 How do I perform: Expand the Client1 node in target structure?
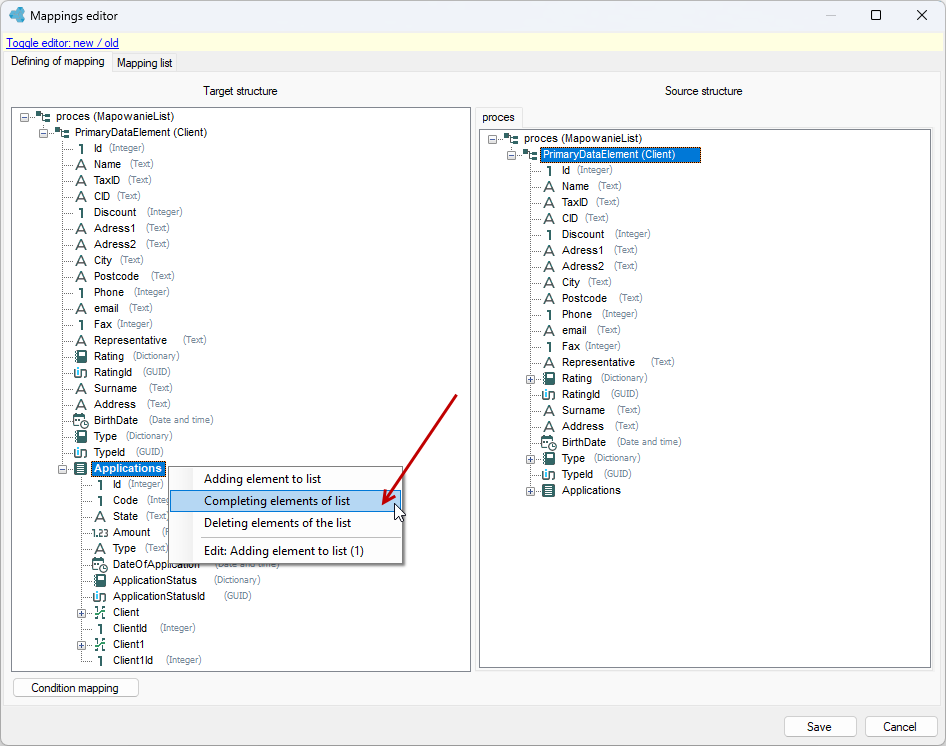[x=81, y=645]
